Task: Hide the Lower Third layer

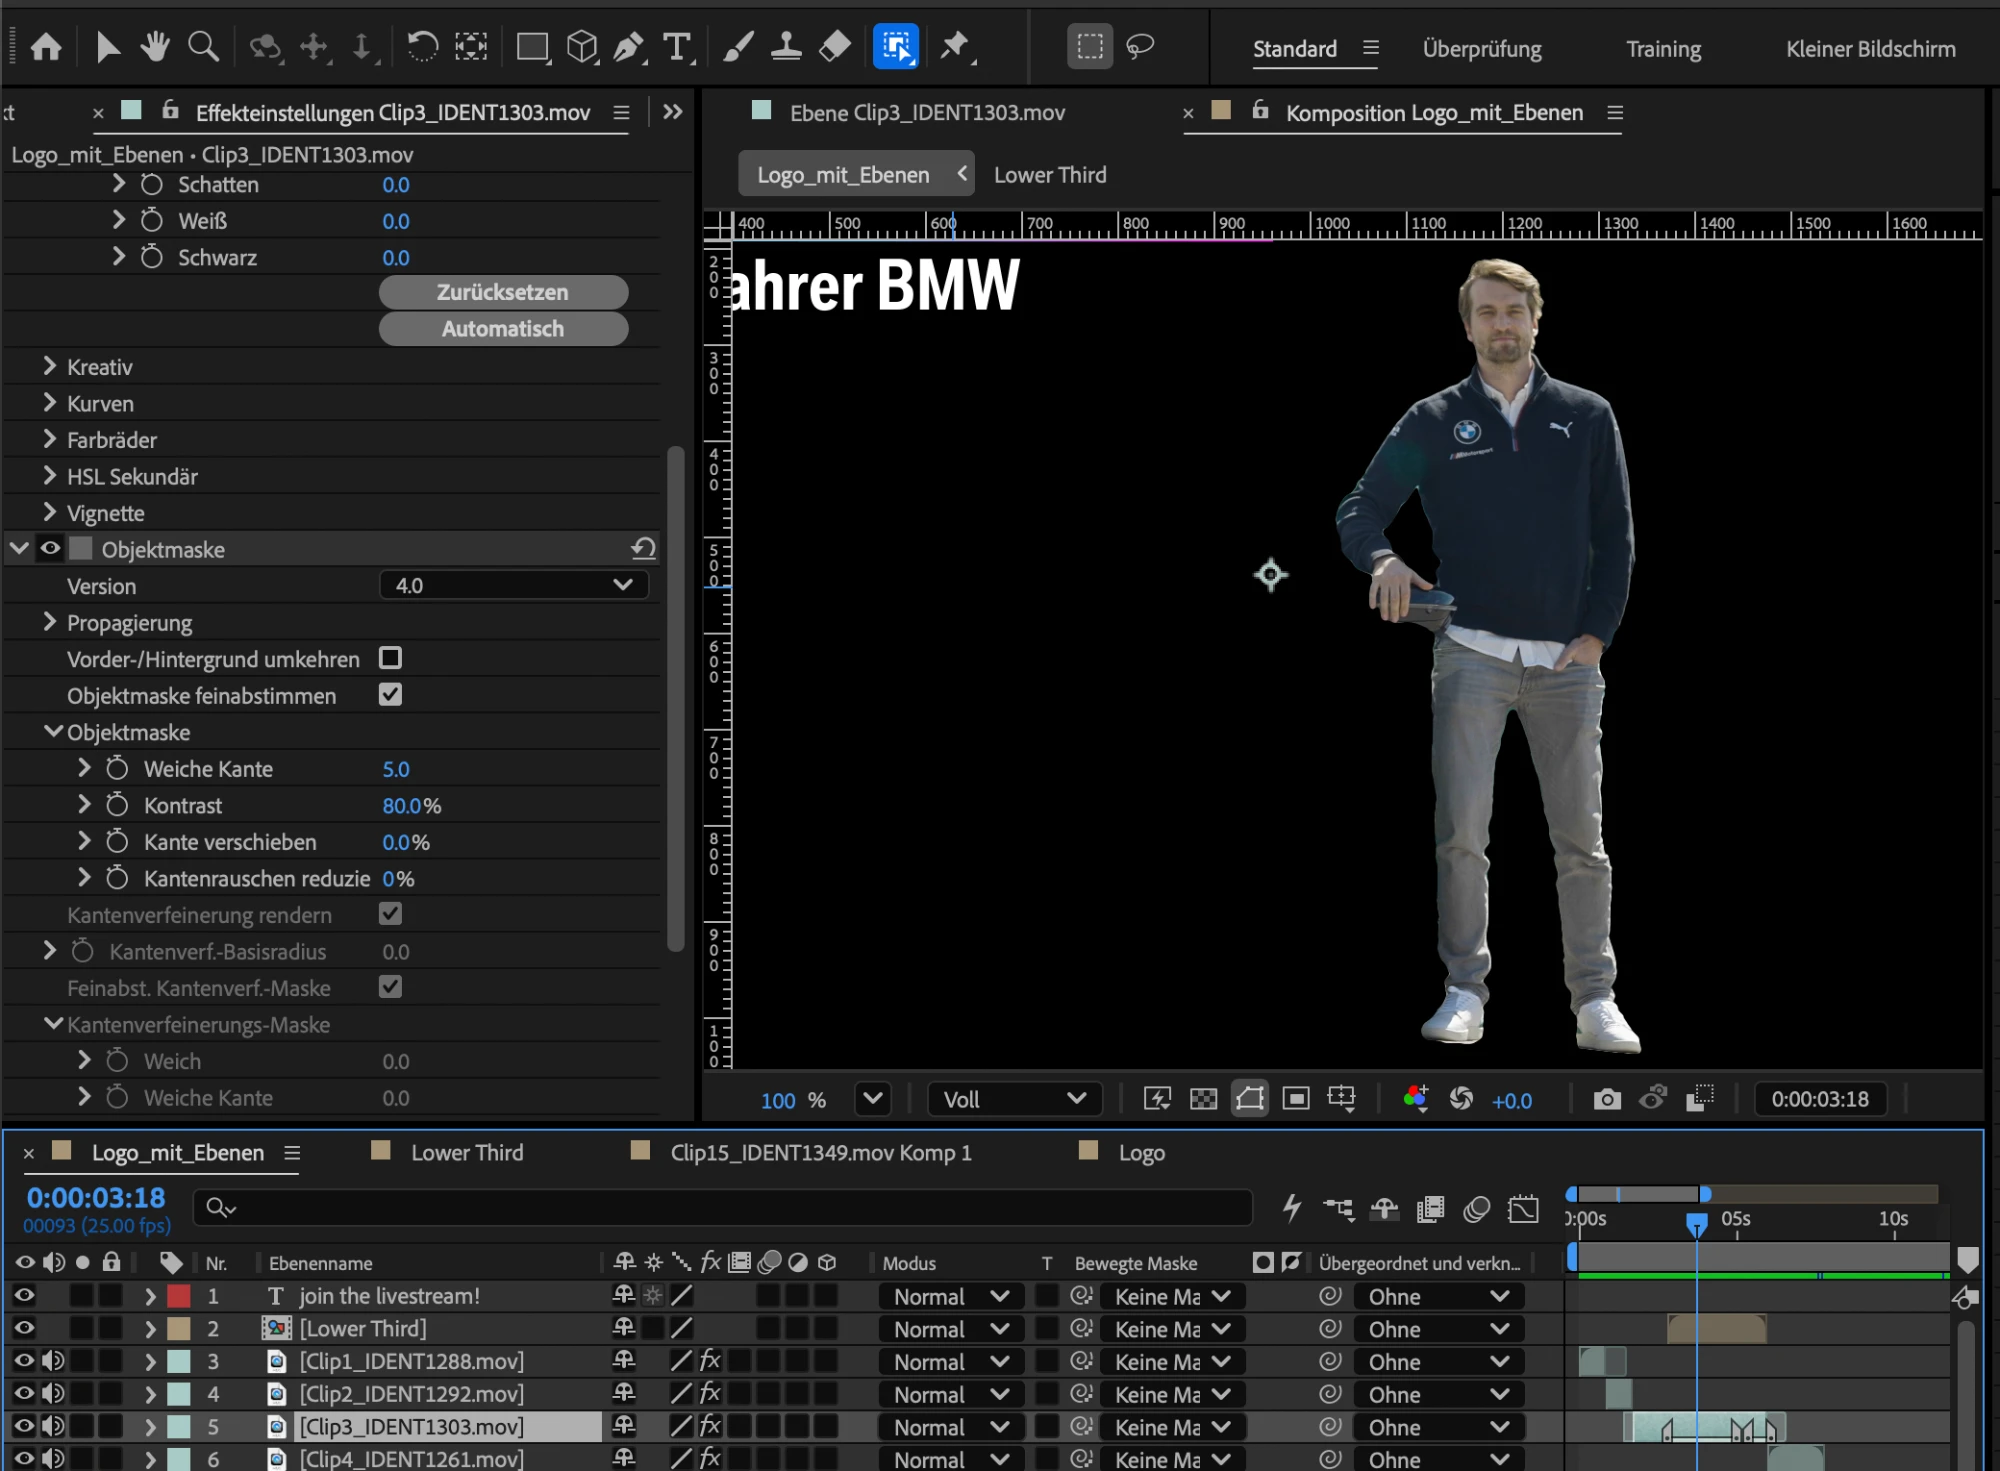Action: (24, 1329)
